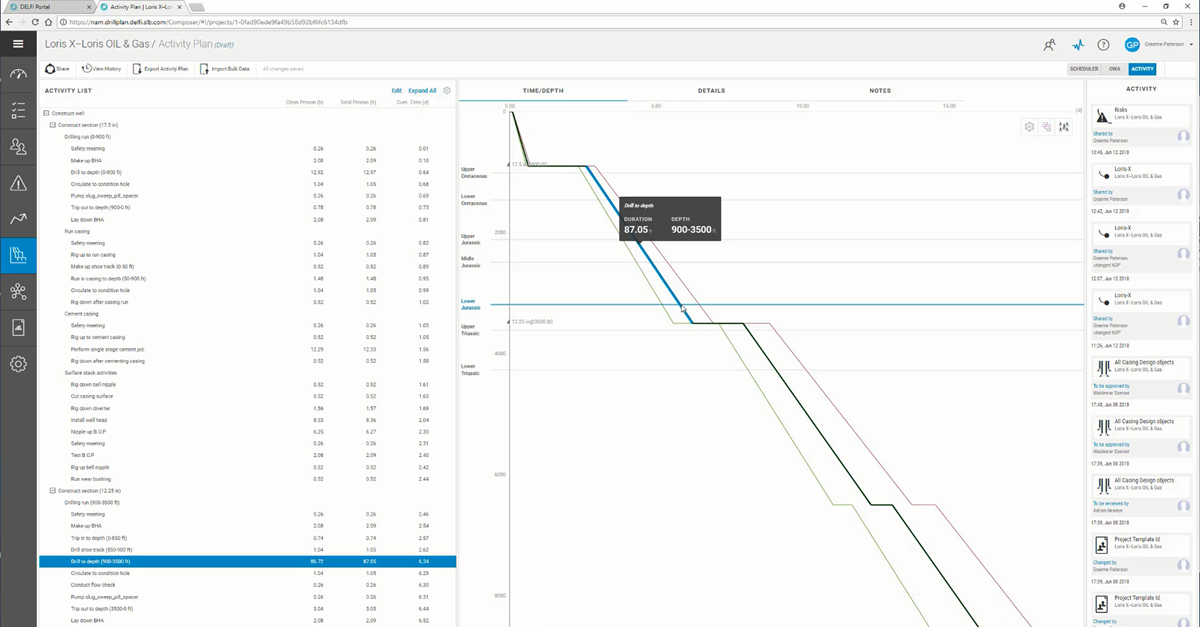Open the trend chart sidebar icon
The width and height of the screenshot is (1200, 627).
click(x=18, y=219)
